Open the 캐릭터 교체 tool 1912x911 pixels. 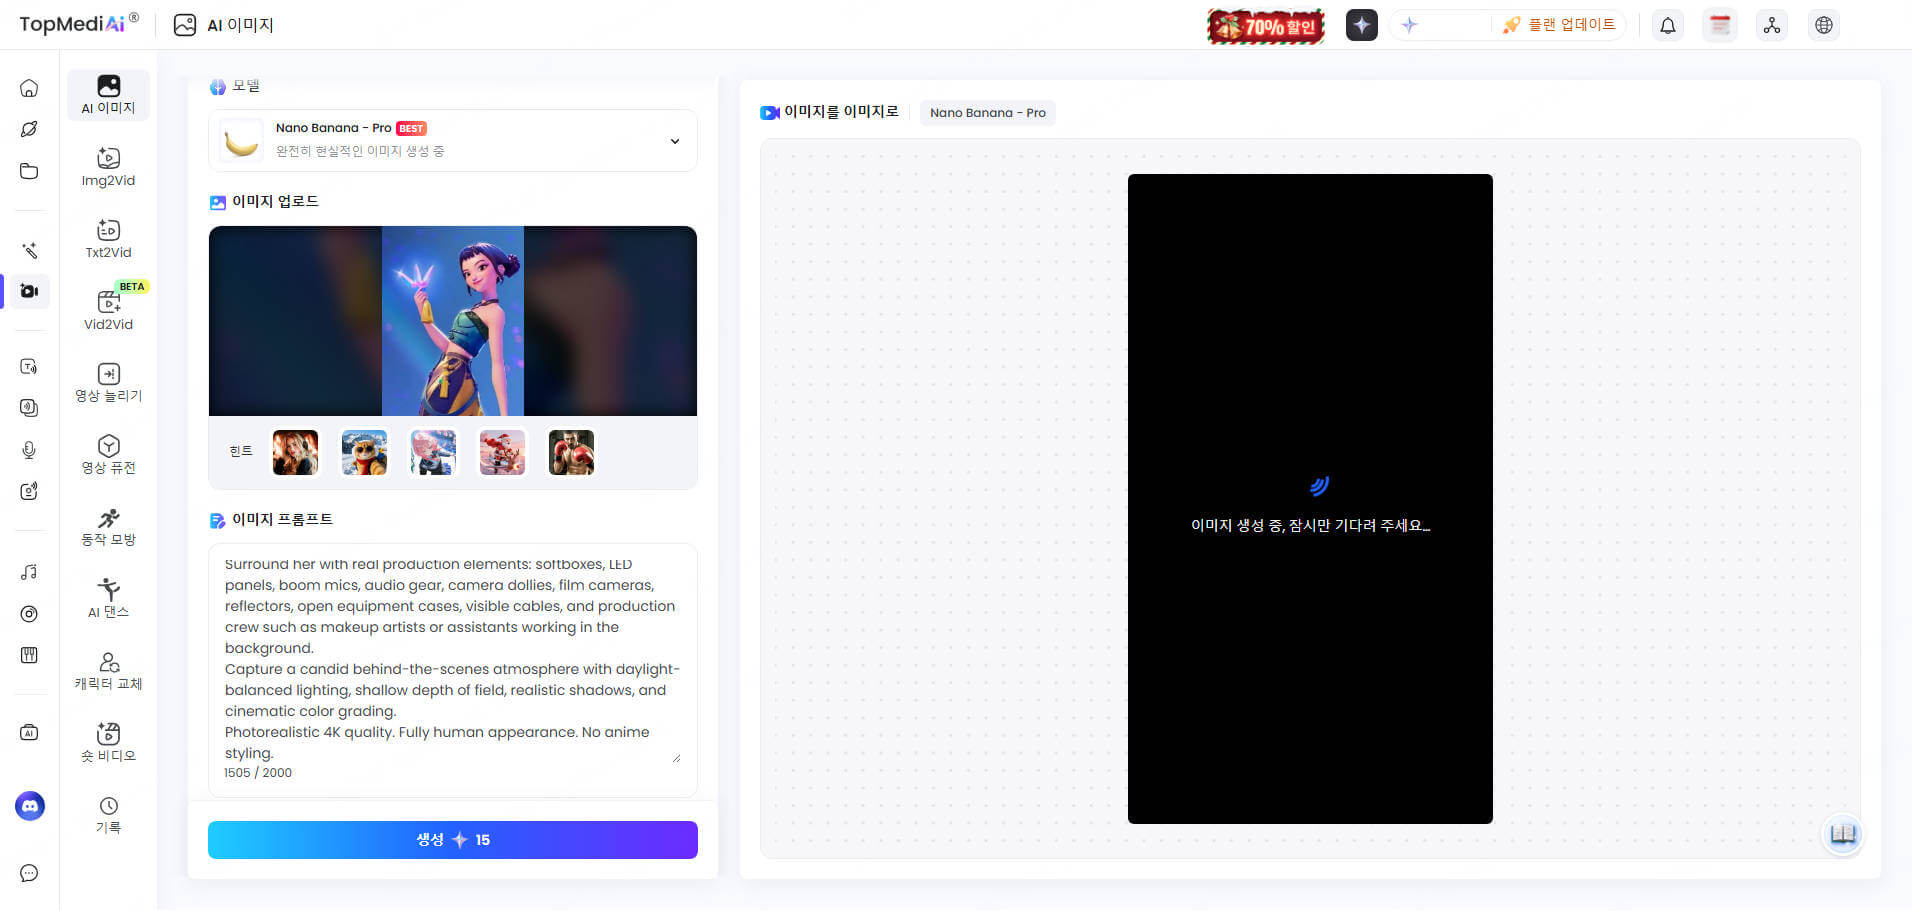pyautogui.click(x=108, y=670)
